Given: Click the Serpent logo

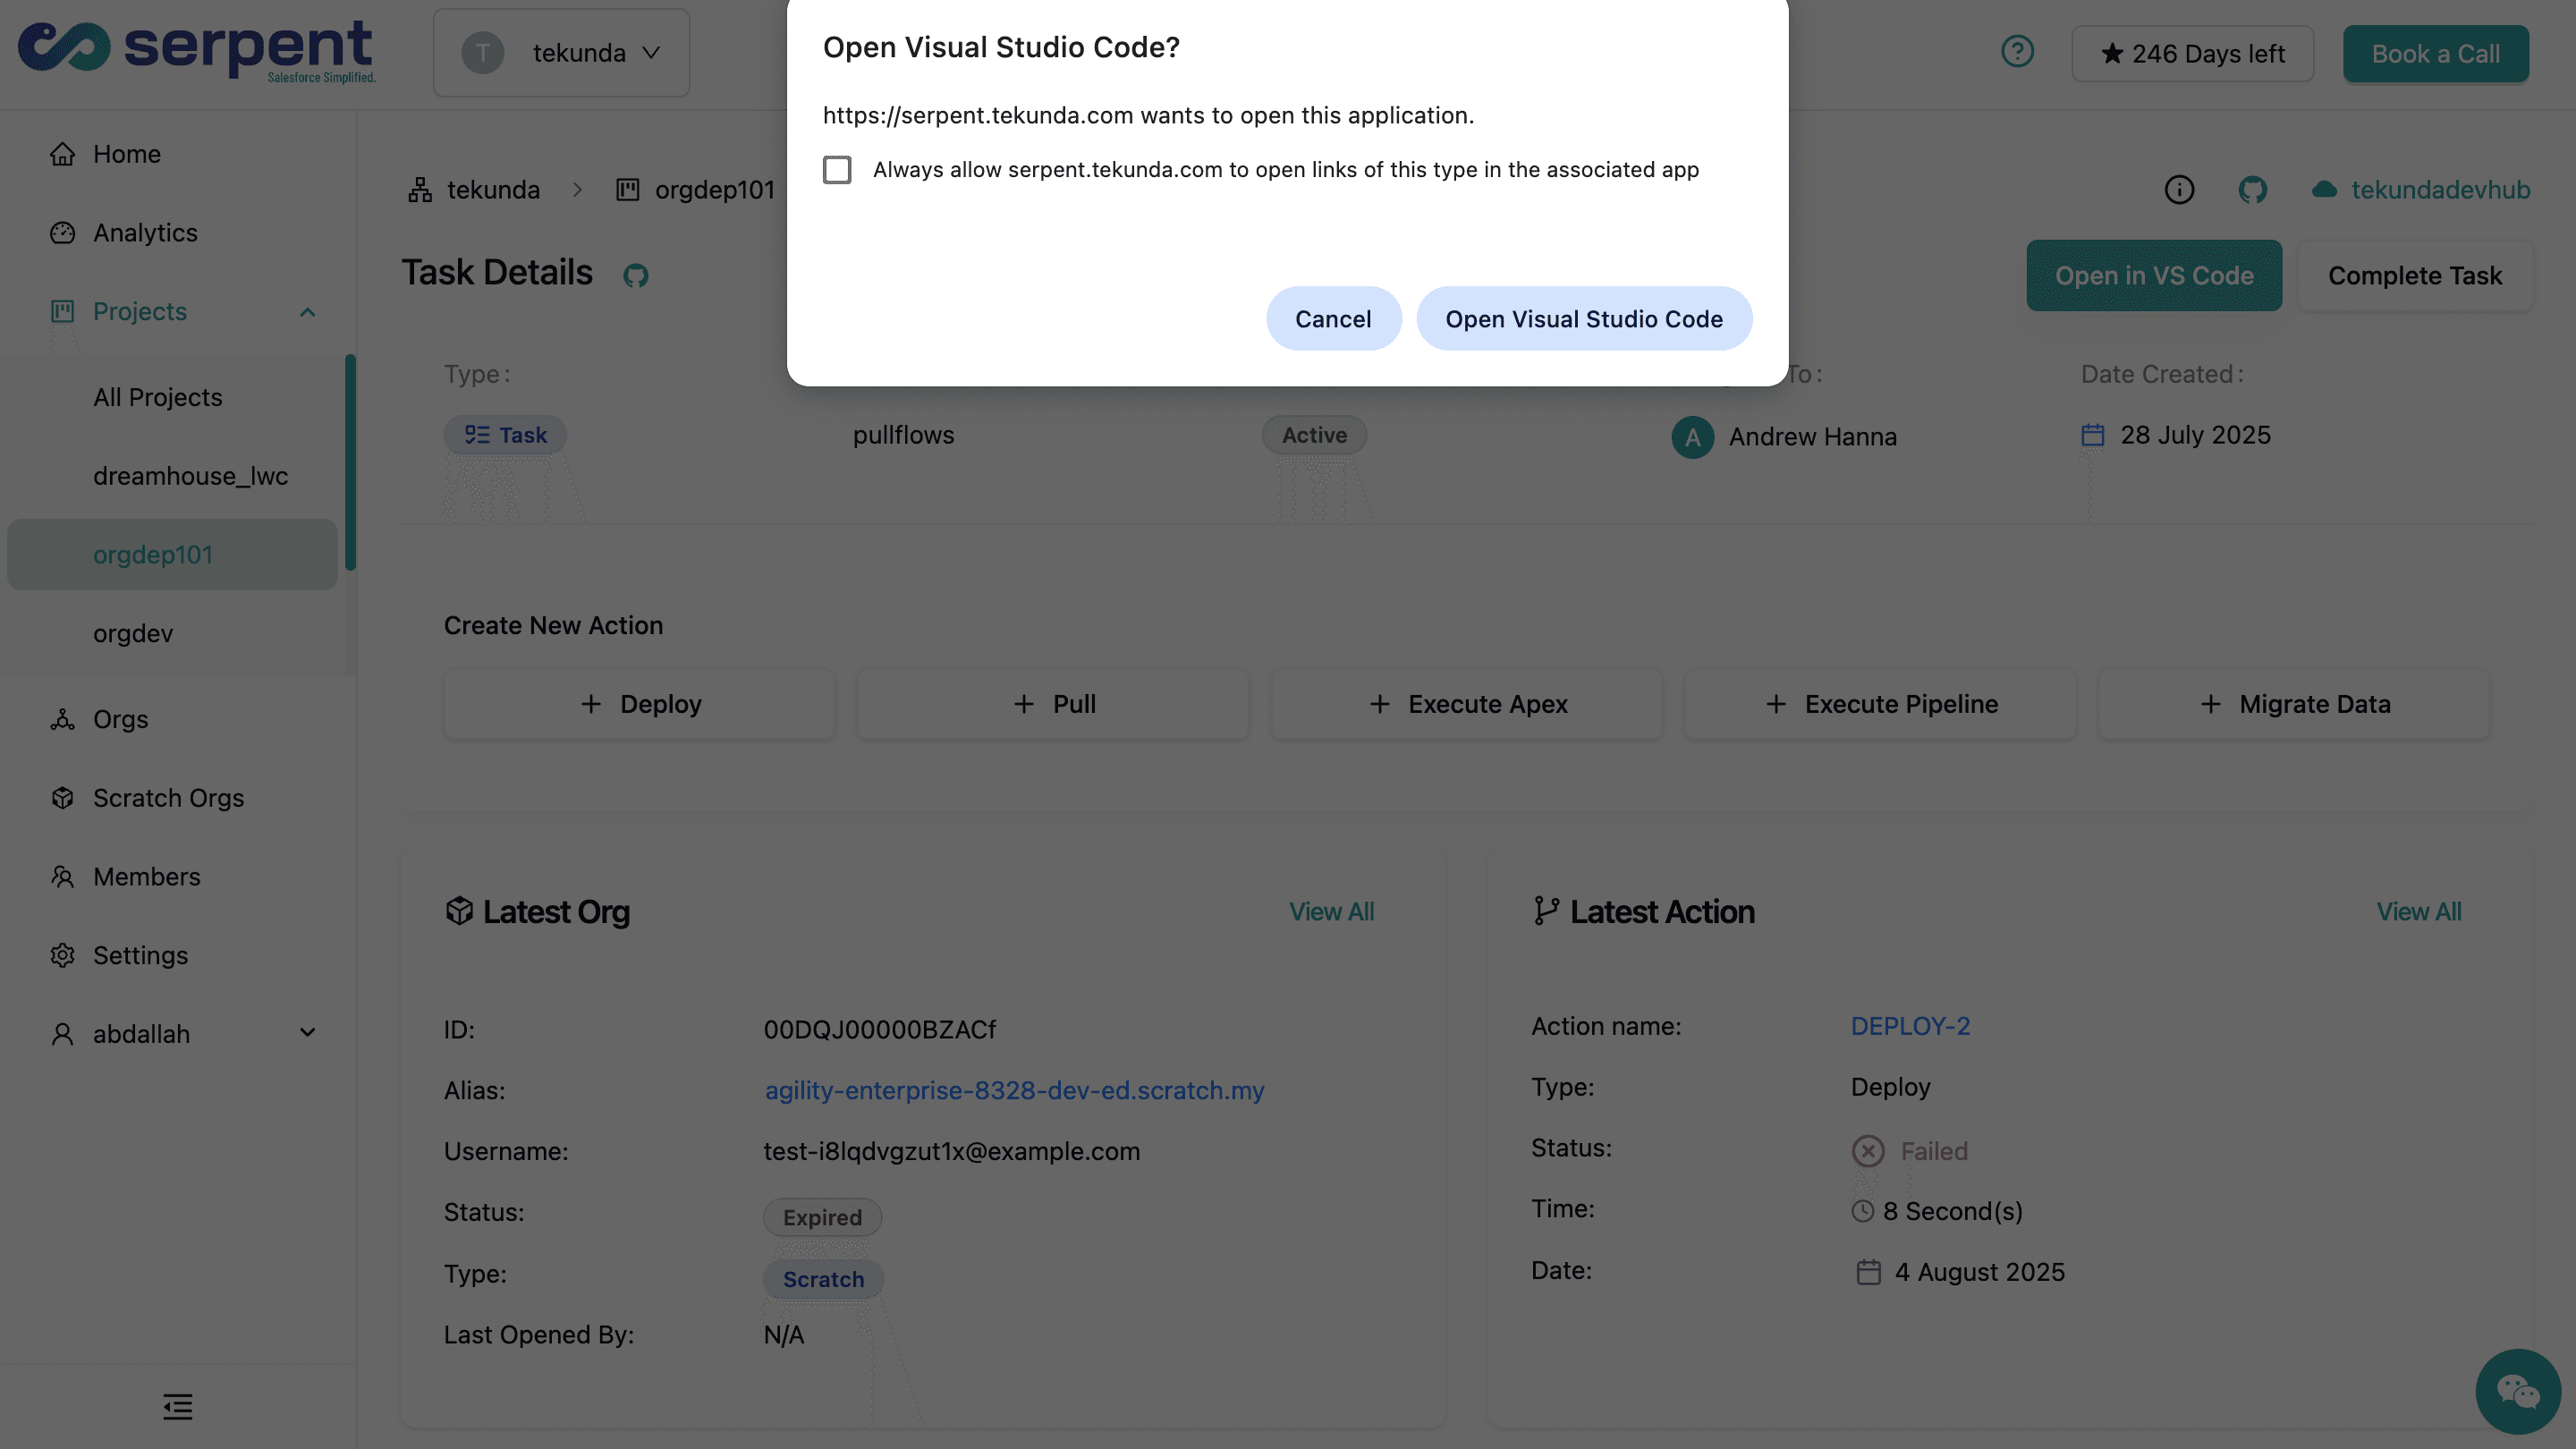Looking at the screenshot, I should pyautogui.click(x=197, y=52).
